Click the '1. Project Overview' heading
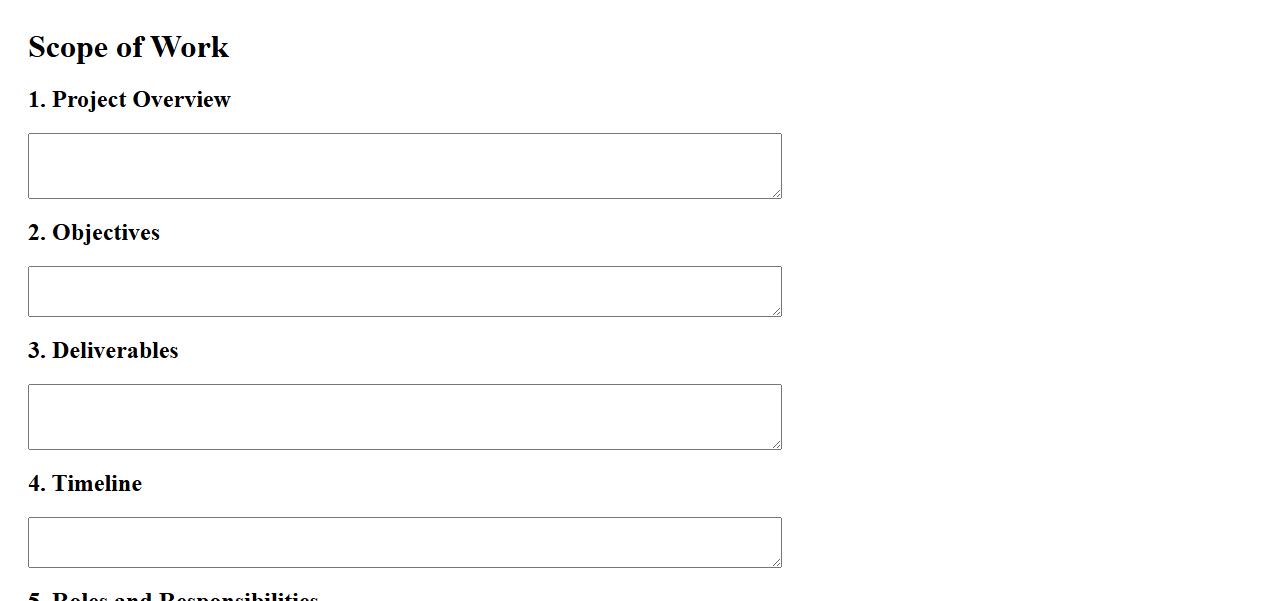Screen dimensions: 1278x601 pos(129,100)
